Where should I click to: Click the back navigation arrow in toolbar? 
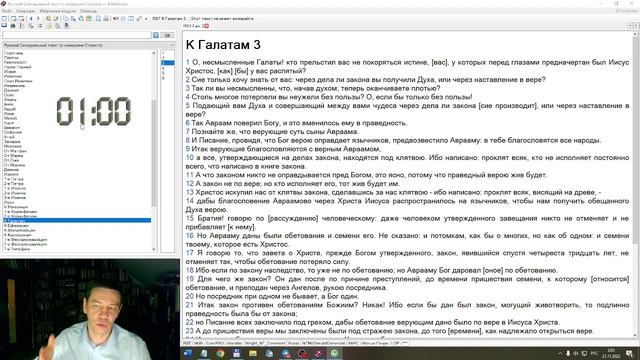(x=31, y=18)
